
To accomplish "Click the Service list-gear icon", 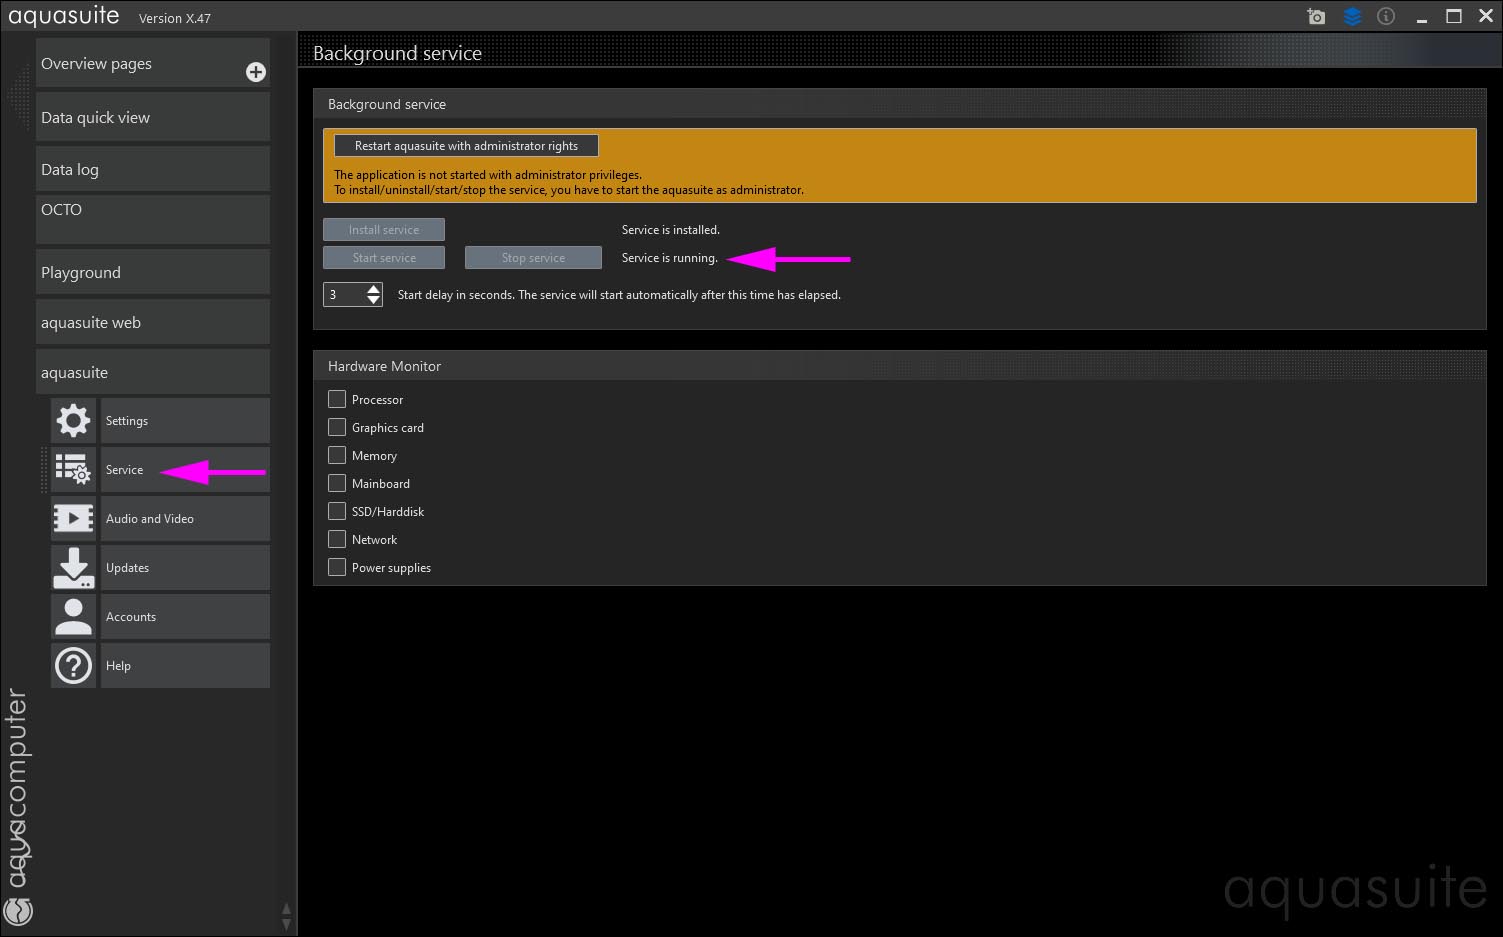I will [x=73, y=470].
